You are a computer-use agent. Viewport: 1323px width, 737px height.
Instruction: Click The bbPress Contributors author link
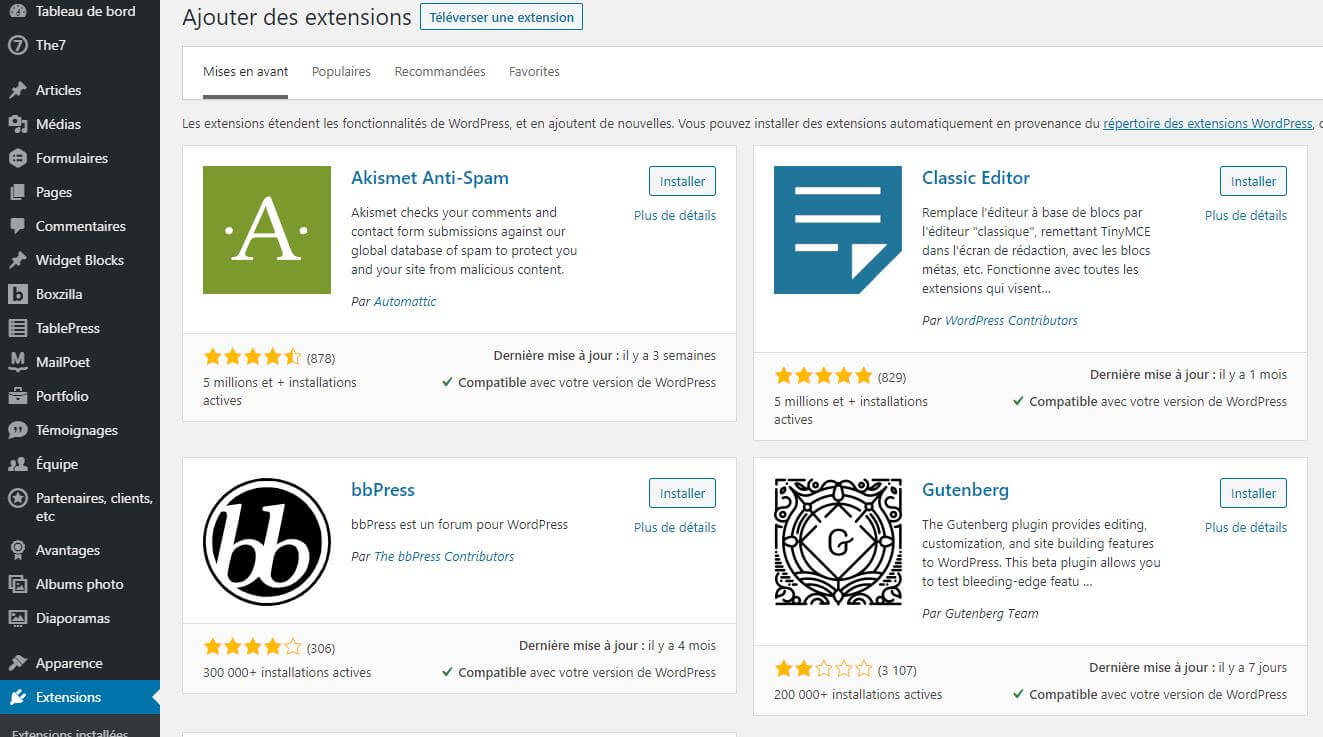pyautogui.click(x=444, y=556)
